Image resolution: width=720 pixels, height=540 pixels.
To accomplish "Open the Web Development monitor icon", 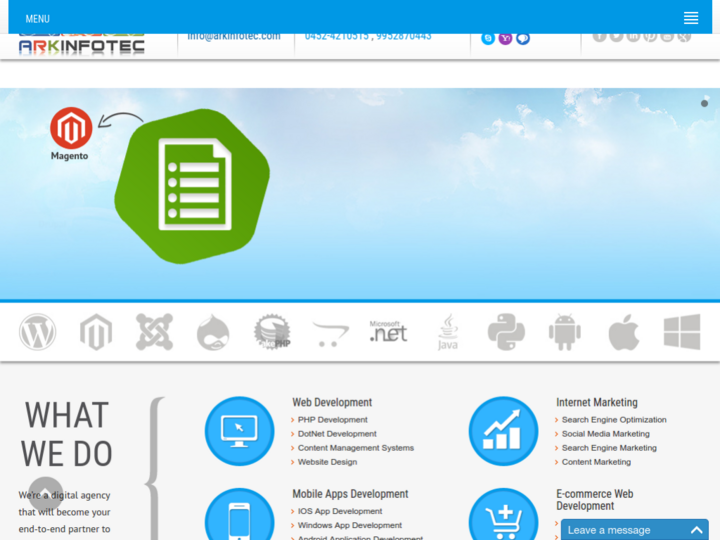I will 239,431.
